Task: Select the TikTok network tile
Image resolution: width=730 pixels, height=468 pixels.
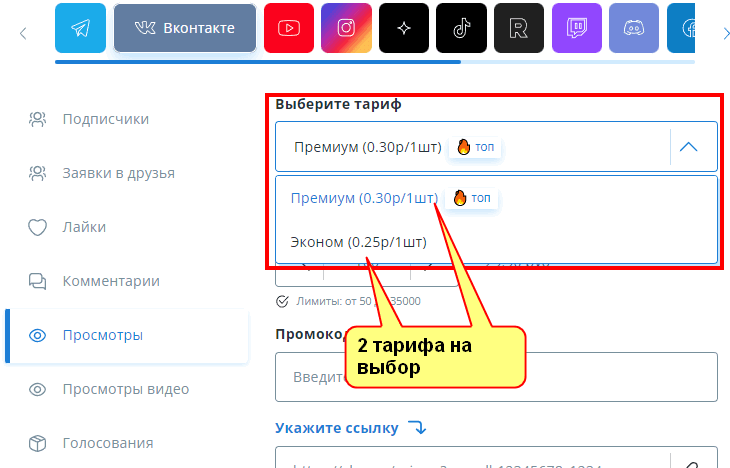Action: click(x=461, y=28)
